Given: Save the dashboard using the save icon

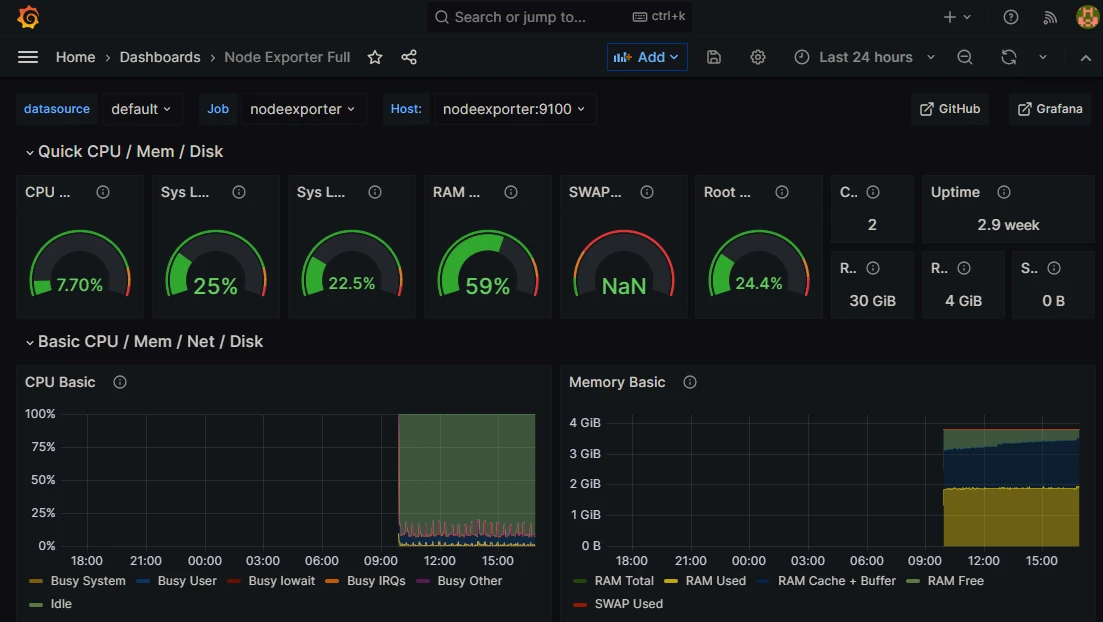Looking at the screenshot, I should [x=713, y=57].
